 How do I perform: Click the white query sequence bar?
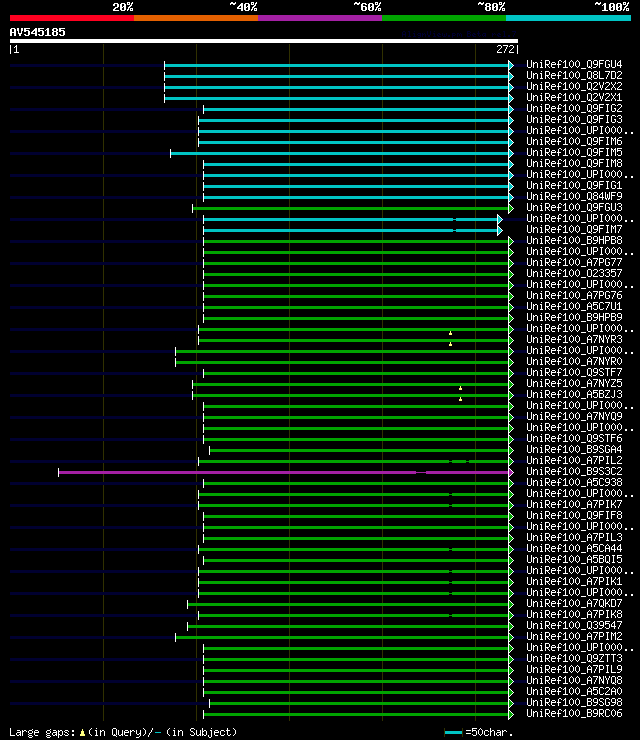click(x=263, y=41)
